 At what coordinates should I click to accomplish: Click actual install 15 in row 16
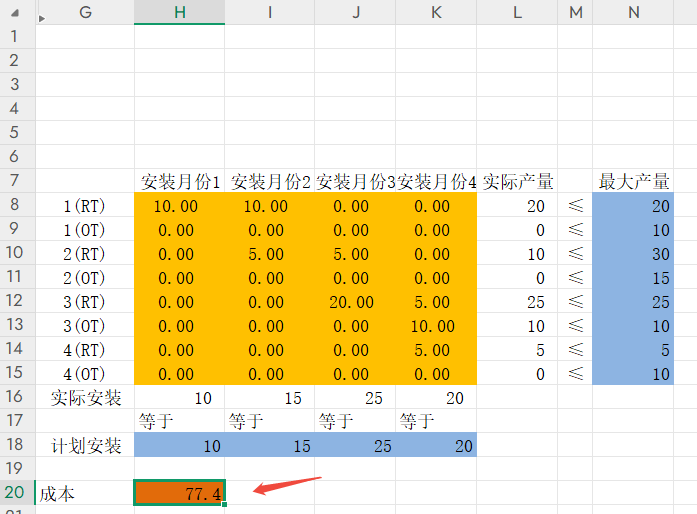[270, 397]
